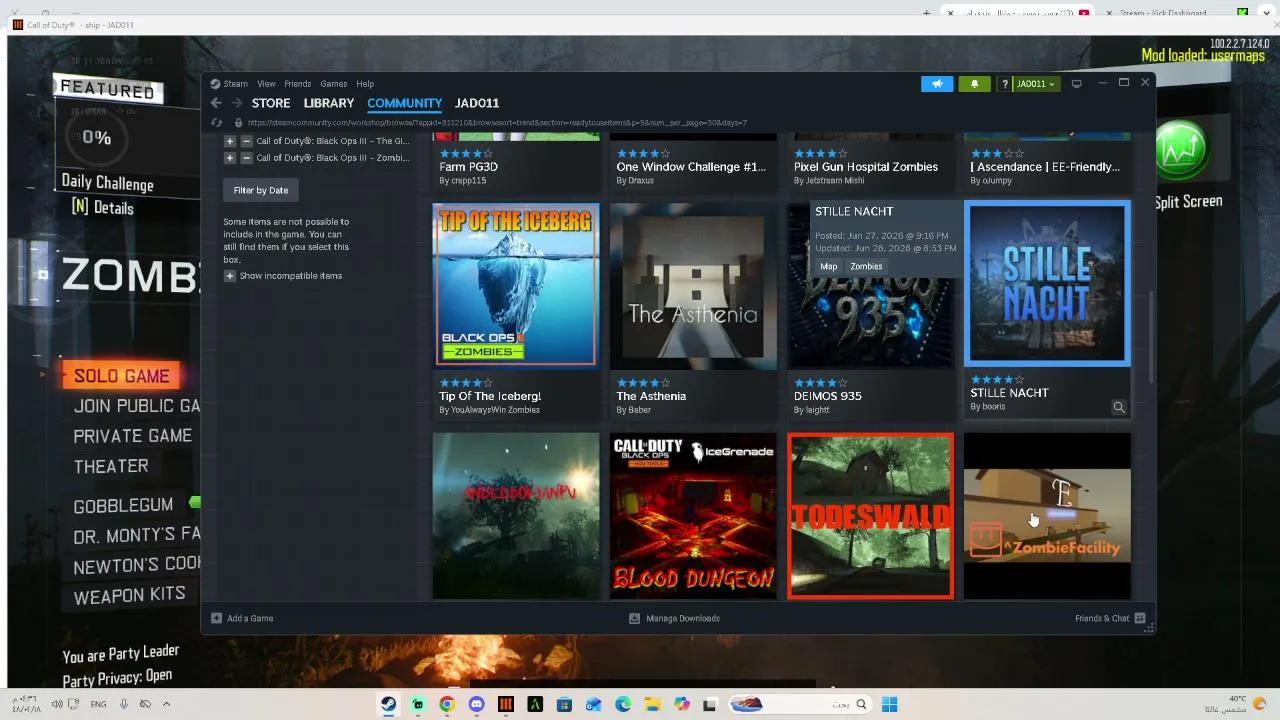Open WEAPON KITS in the game menu
The image size is (1280, 720).
[129, 594]
